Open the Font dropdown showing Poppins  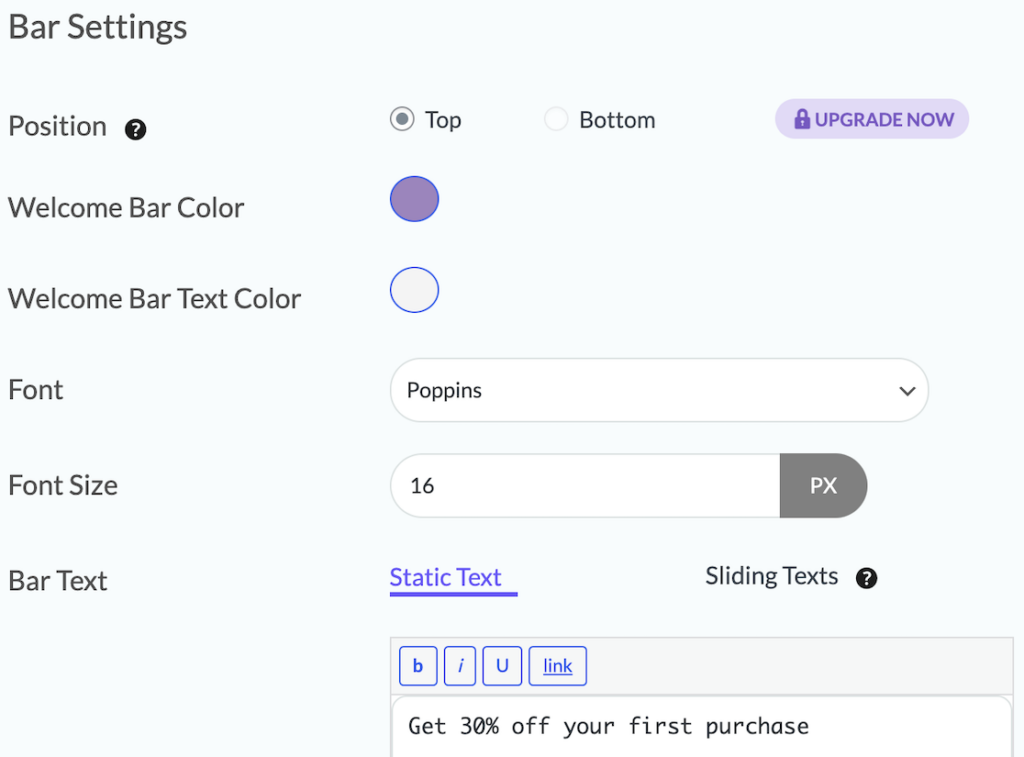click(x=659, y=390)
